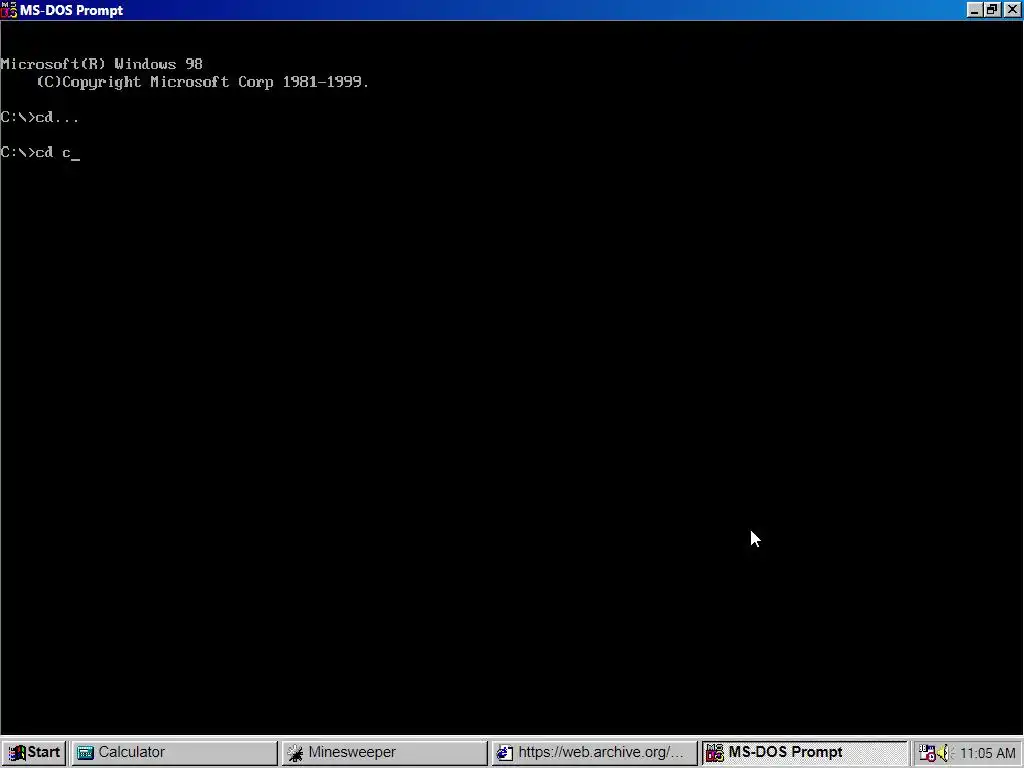Click the 'Microsoft(R) Windows 98' line
The width and height of the screenshot is (1024, 768).
102,64
